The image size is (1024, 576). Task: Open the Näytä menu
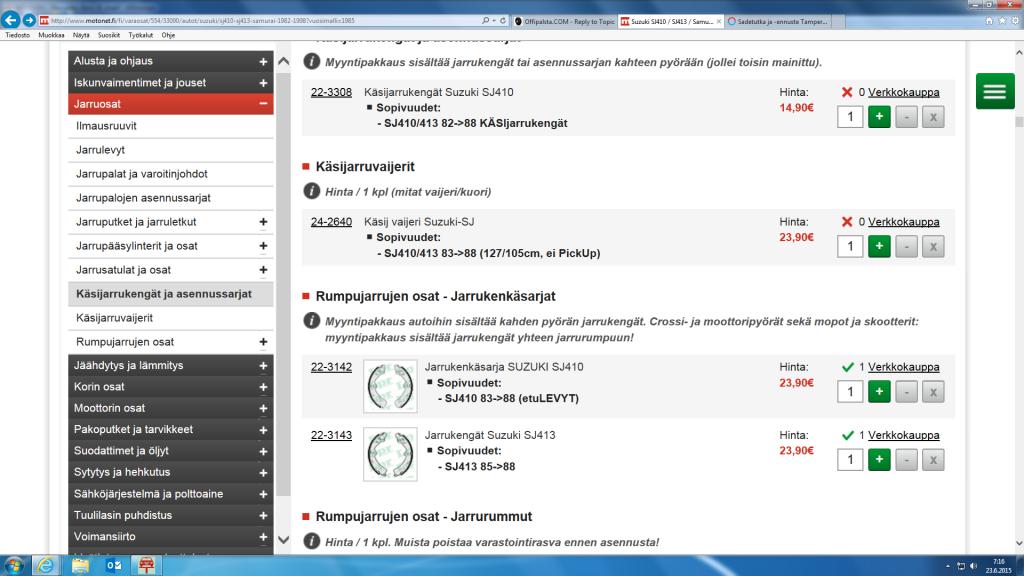tap(81, 35)
